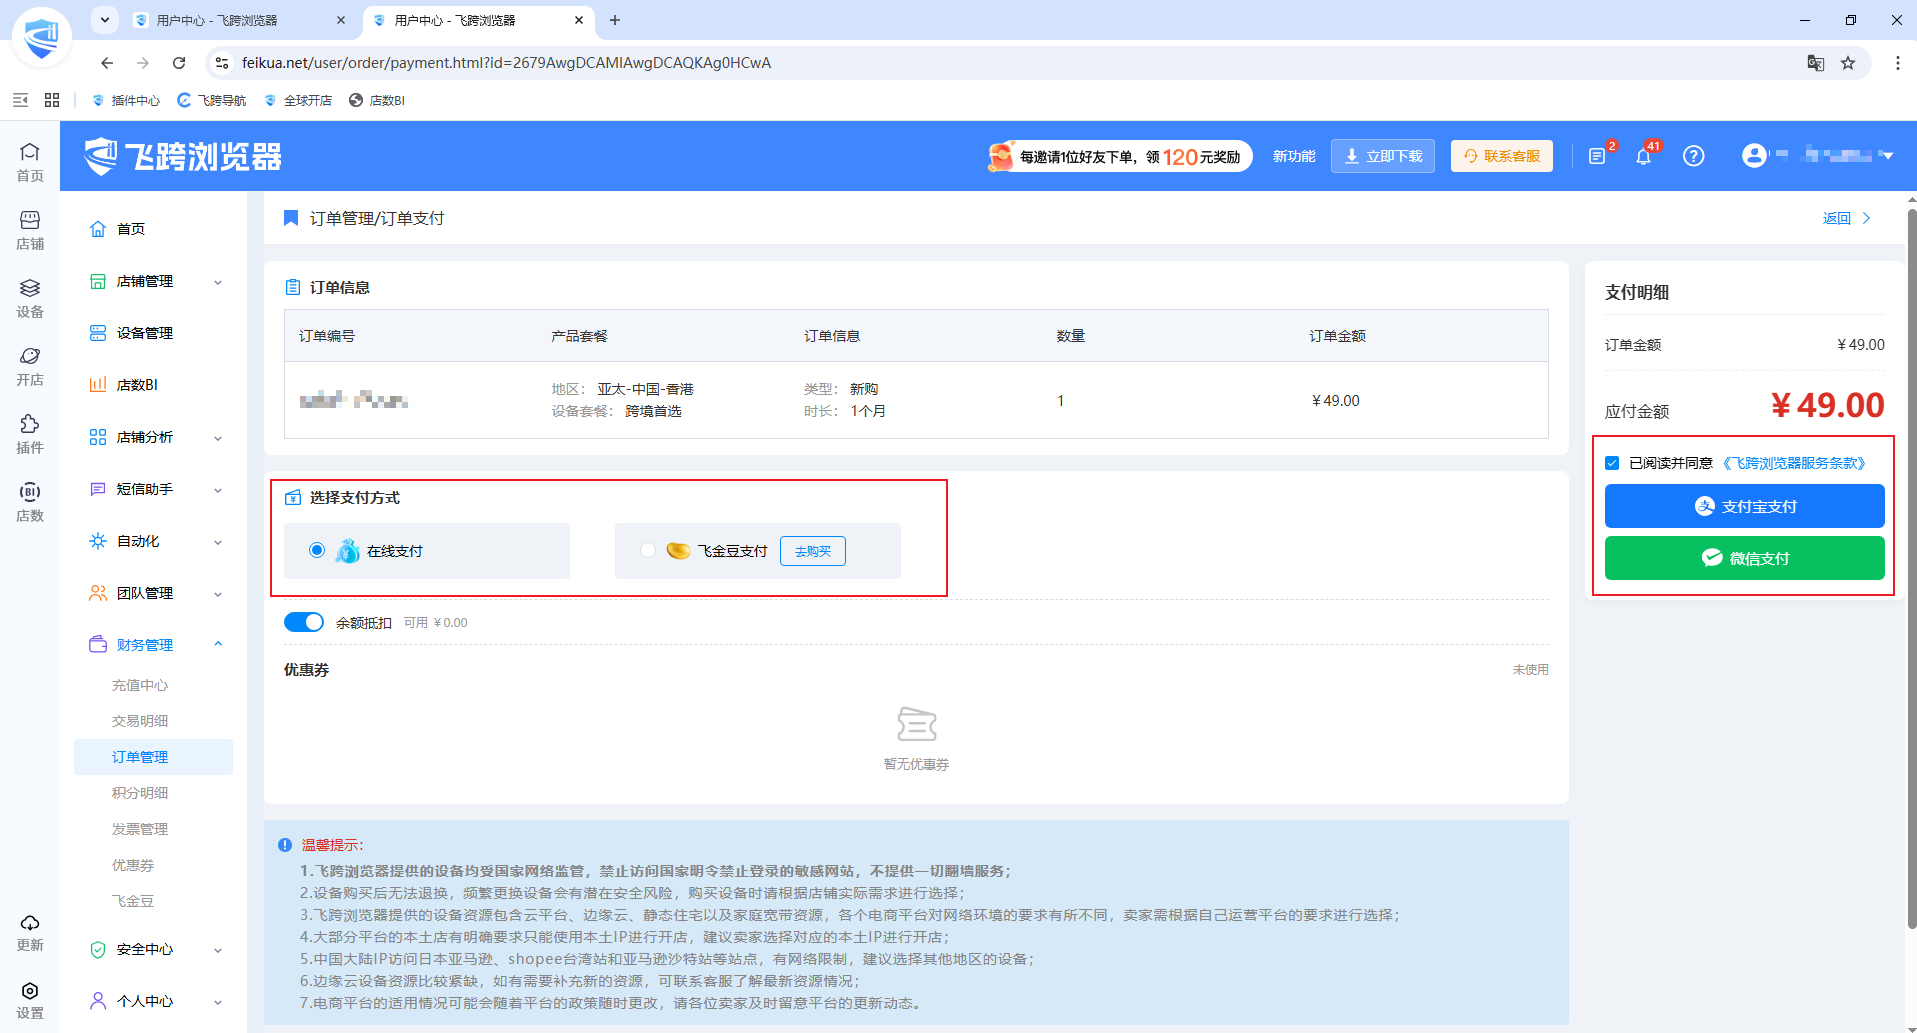Image resolution: width=1917 pixels, height=1033 pixels.
Task: Open the messages icon with badge 2
Action: [x=1597, y=156]
